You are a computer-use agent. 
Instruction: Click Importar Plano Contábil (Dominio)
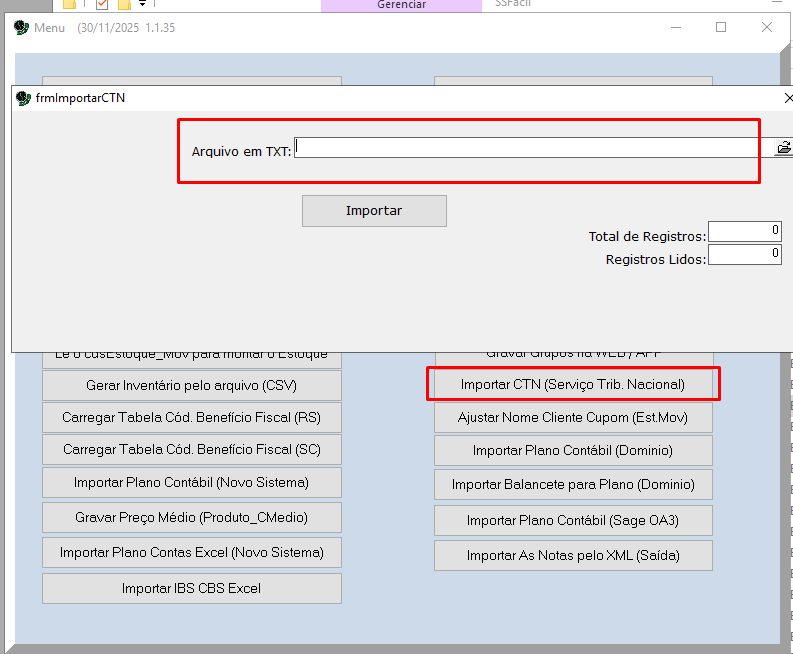pos(573,450)
